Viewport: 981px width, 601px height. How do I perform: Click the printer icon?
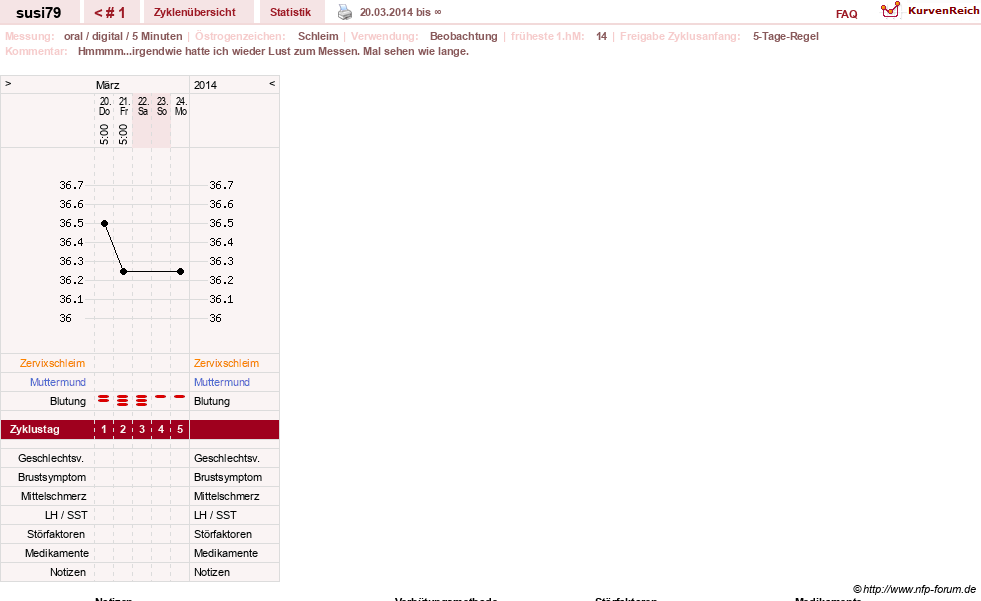coord(345,12)
